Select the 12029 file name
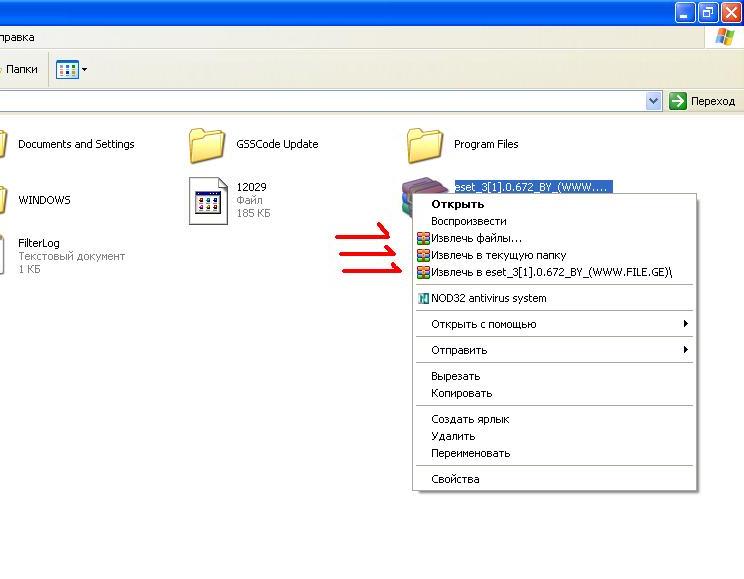The image size is (744, 579). click(x=251, y=187)
